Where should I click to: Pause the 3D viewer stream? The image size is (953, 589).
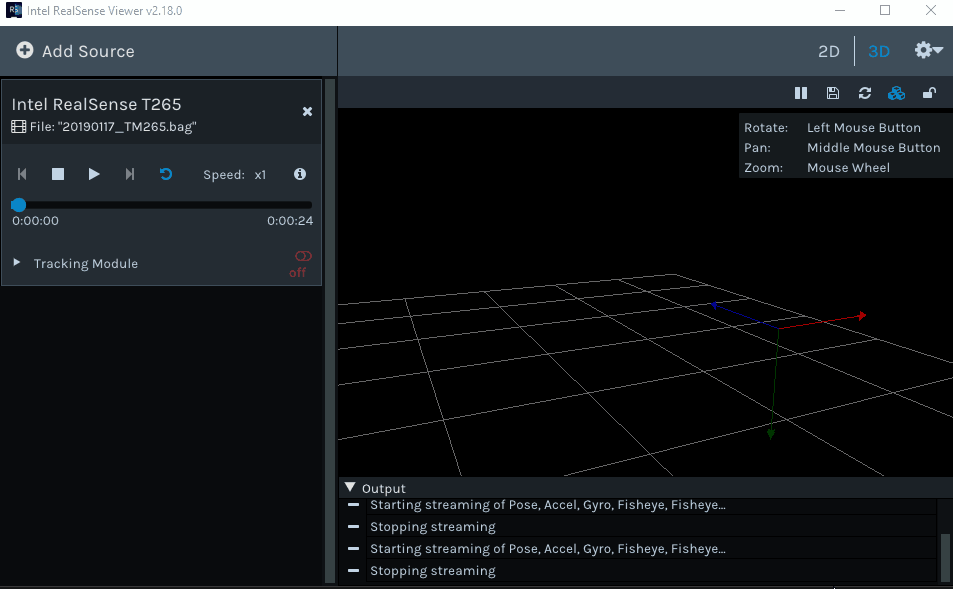pyautogui.click(x=801, y=93)
